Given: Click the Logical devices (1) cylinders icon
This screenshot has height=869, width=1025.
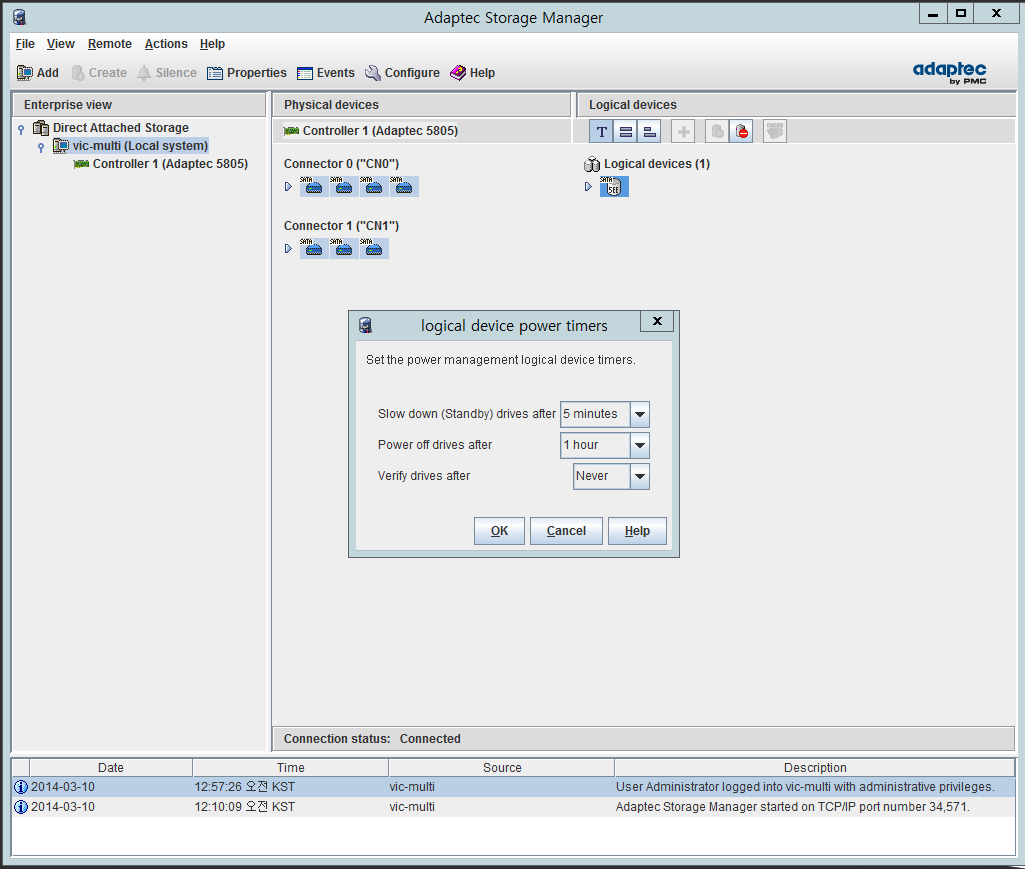Looking at the screenshot, I should [592, 164].
